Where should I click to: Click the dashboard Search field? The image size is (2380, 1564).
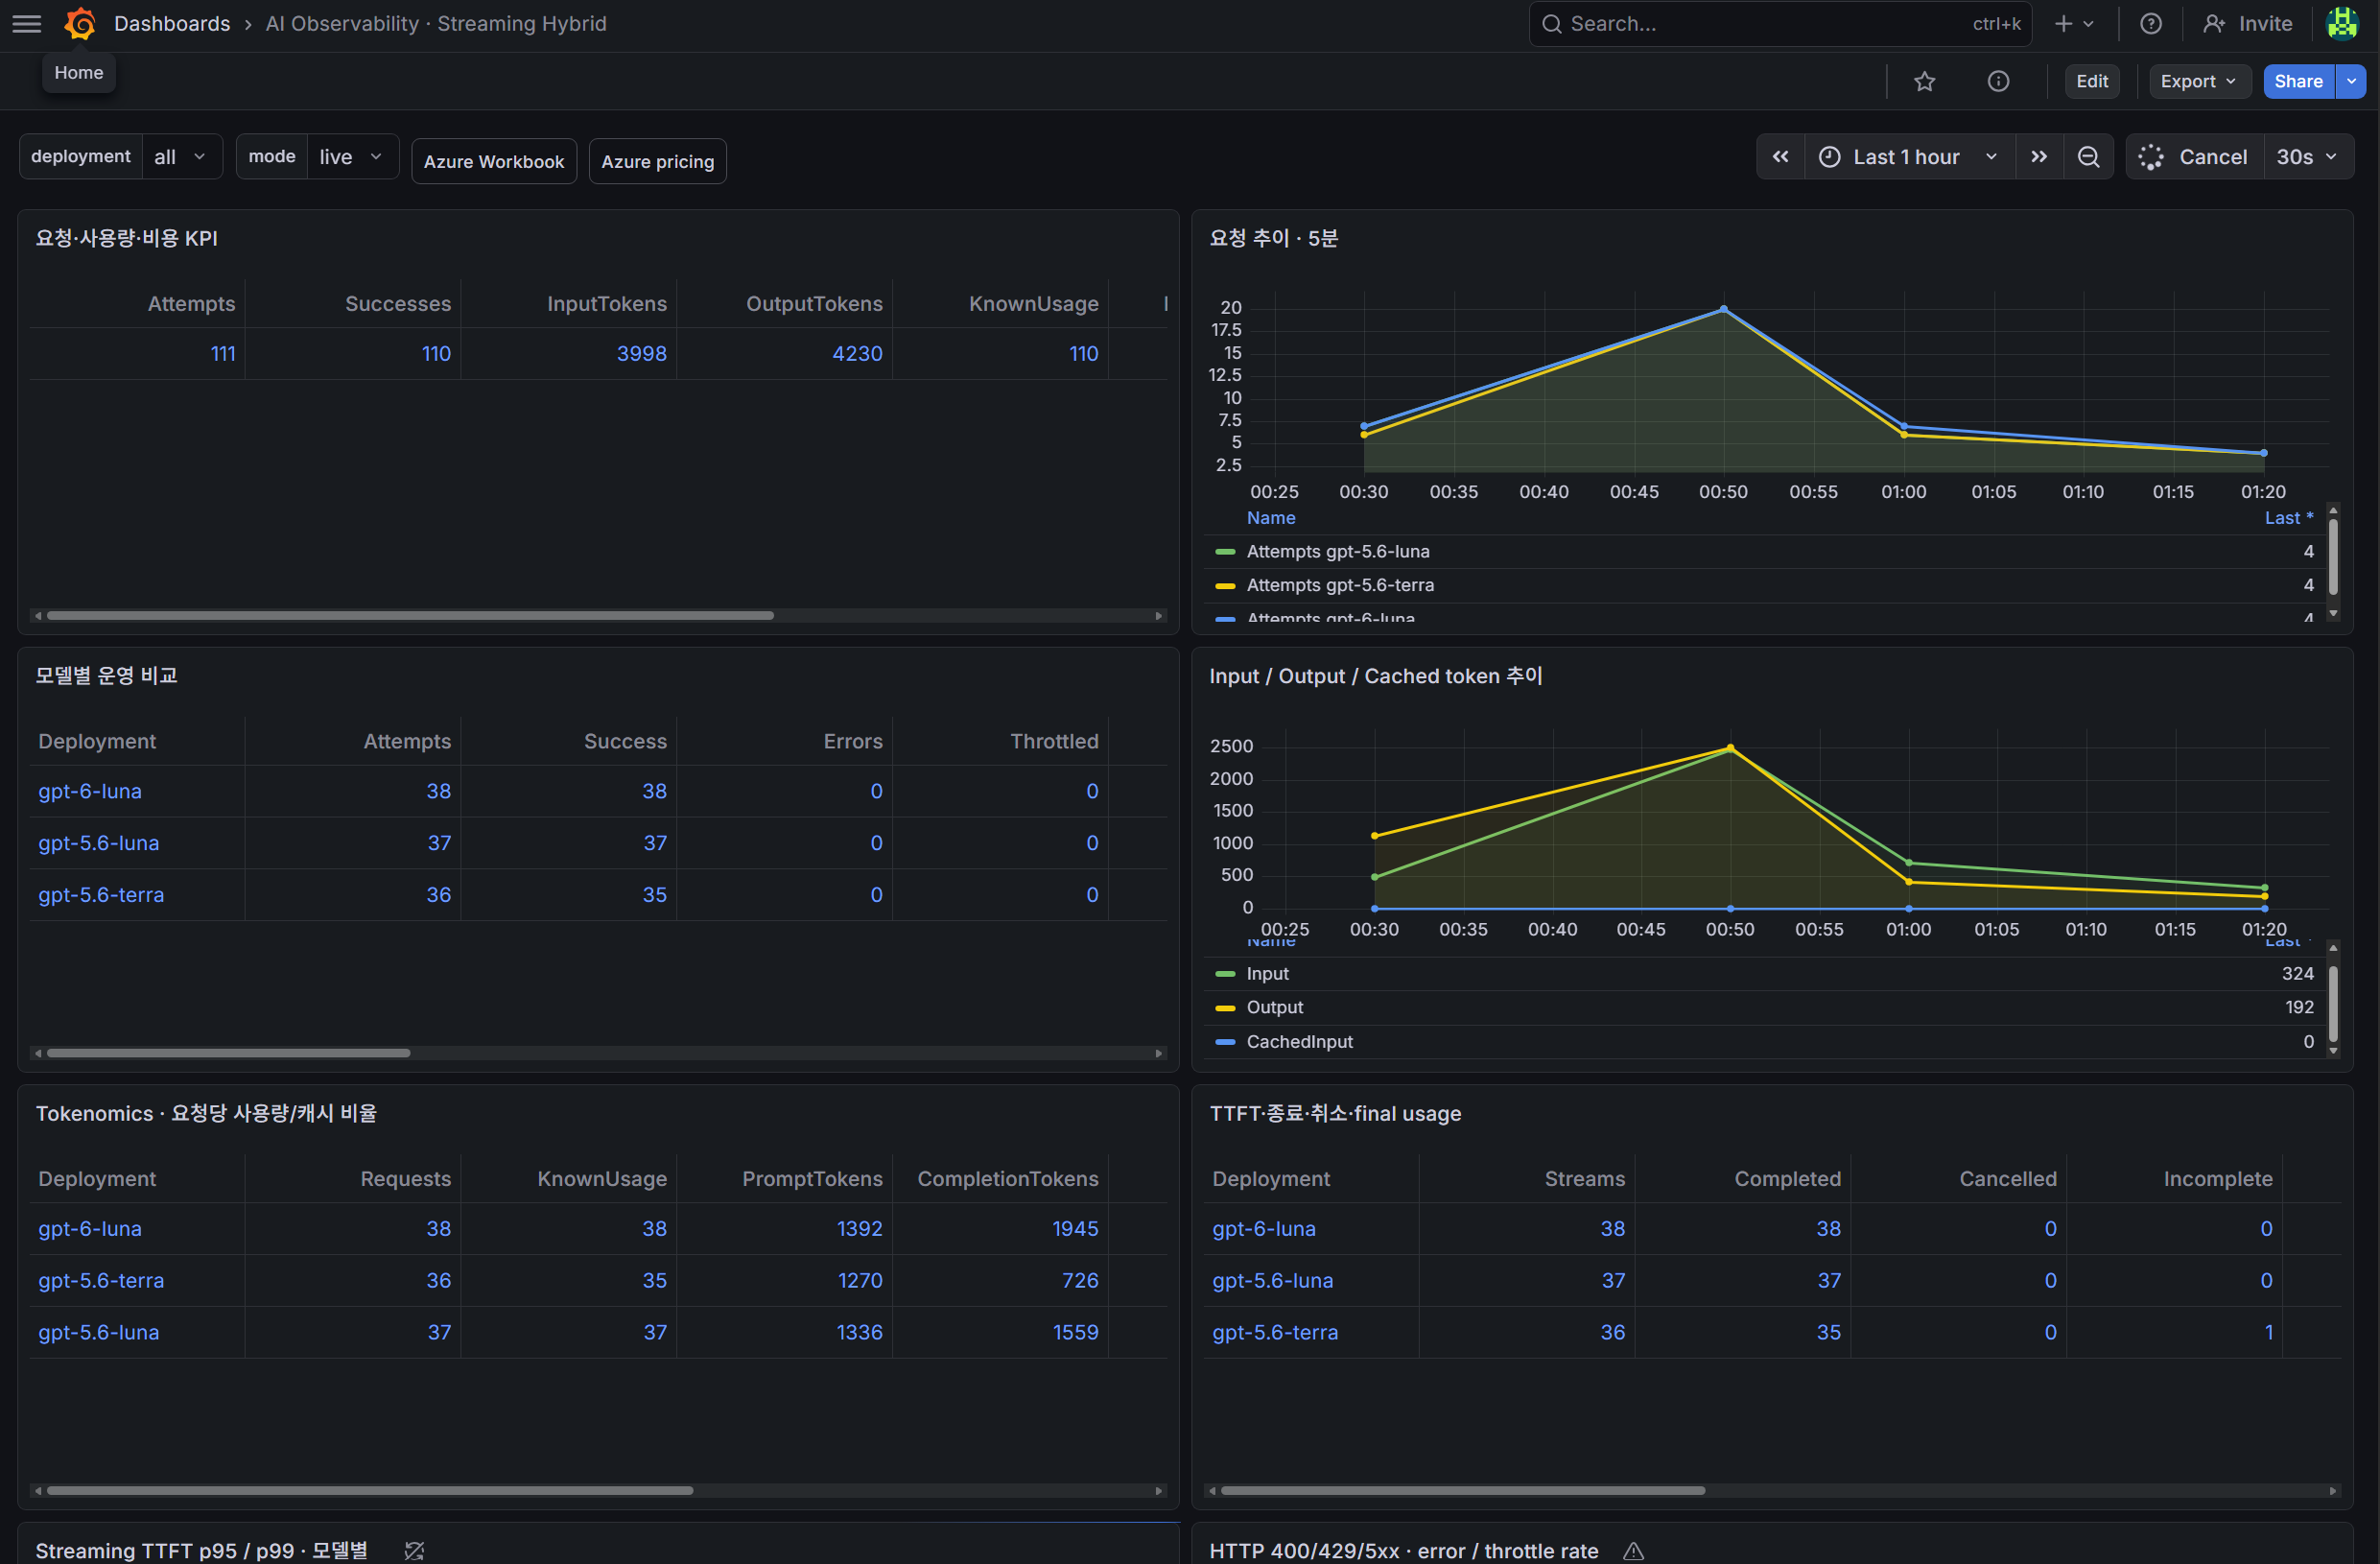click(1780, 24)
